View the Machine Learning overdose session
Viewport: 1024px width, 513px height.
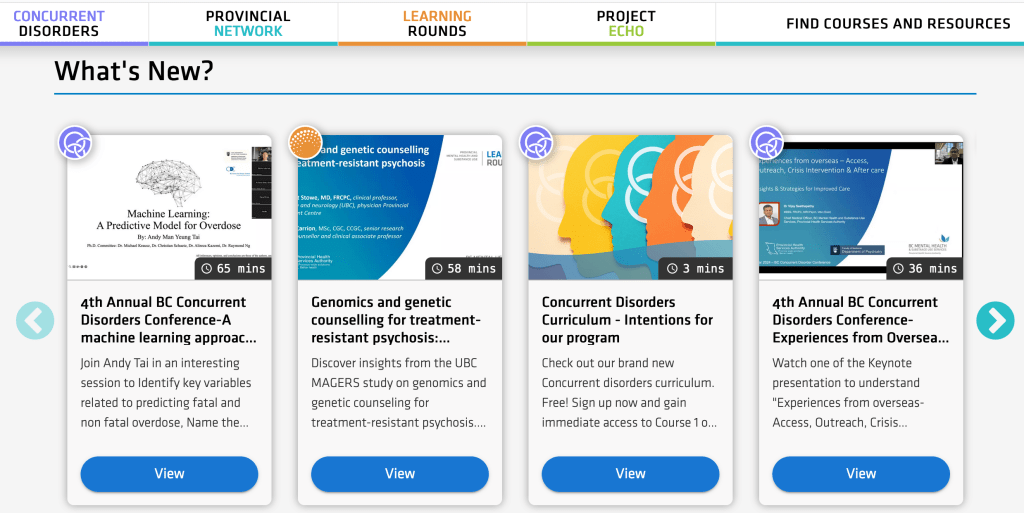click(x=169, y=474)
